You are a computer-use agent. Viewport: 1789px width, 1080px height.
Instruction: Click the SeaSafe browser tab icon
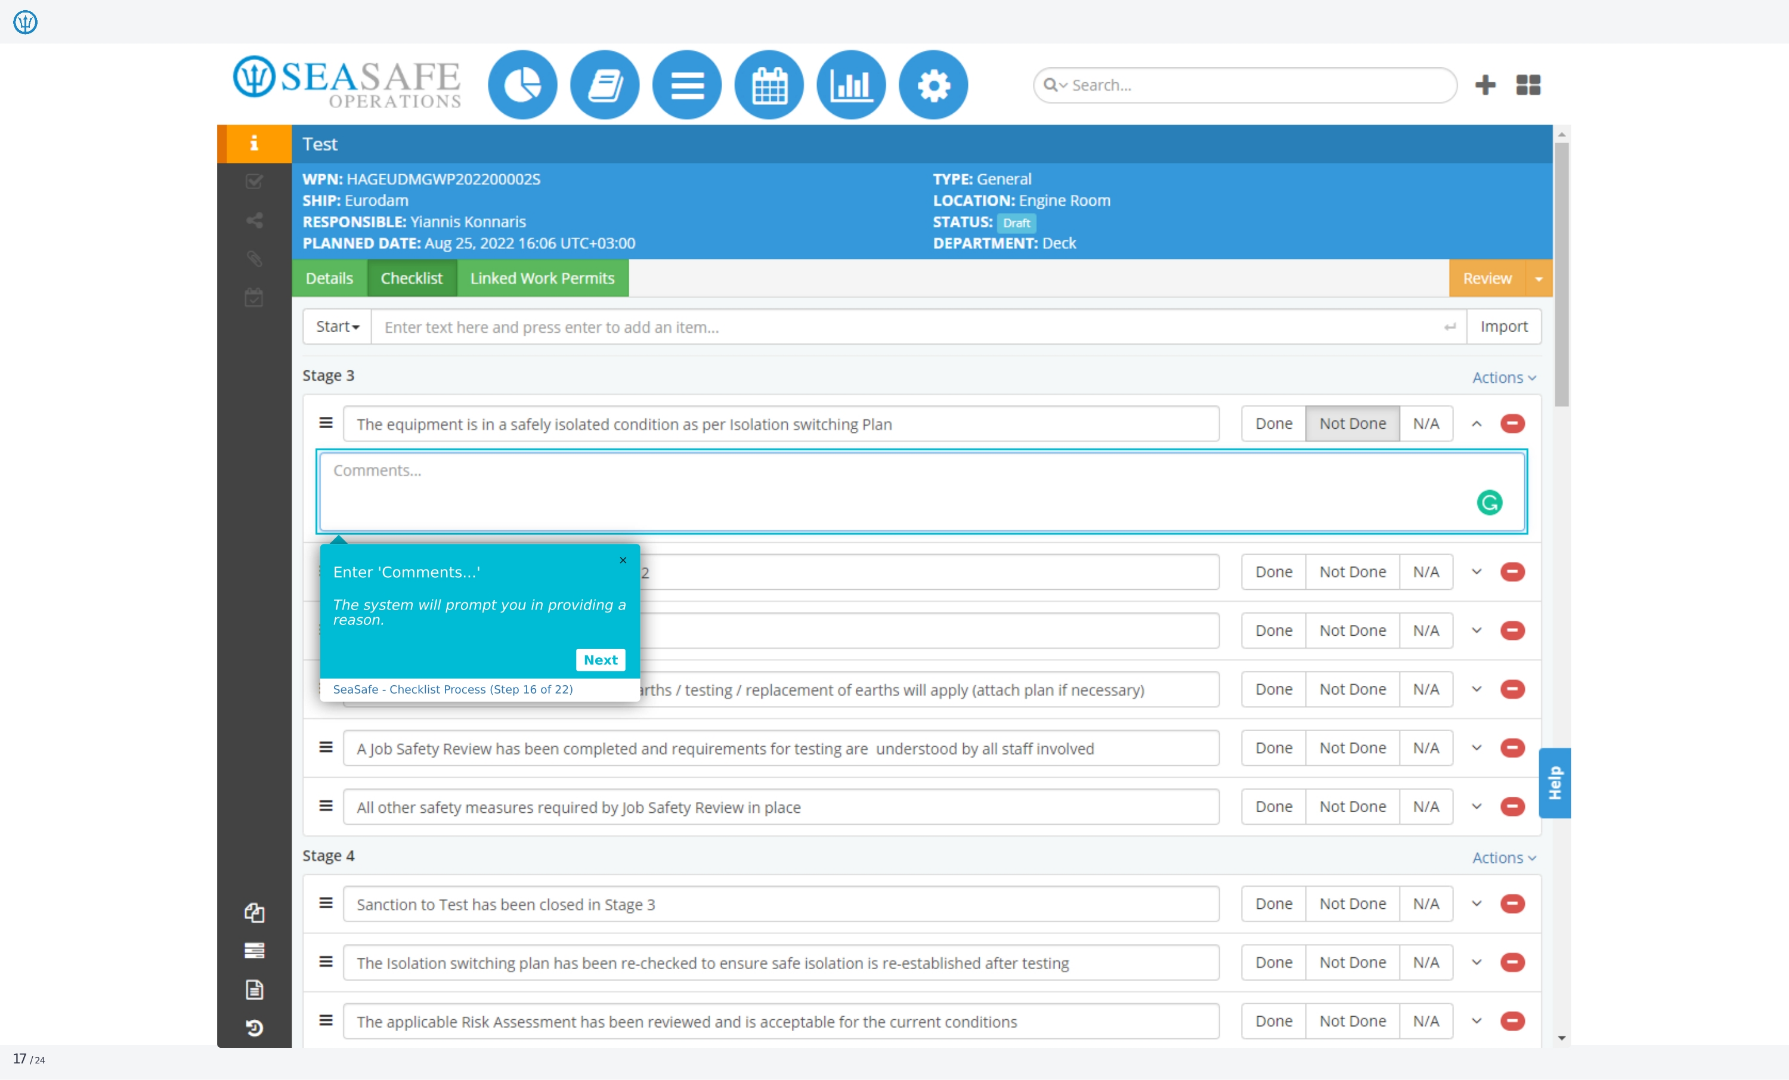pos(25,21)
